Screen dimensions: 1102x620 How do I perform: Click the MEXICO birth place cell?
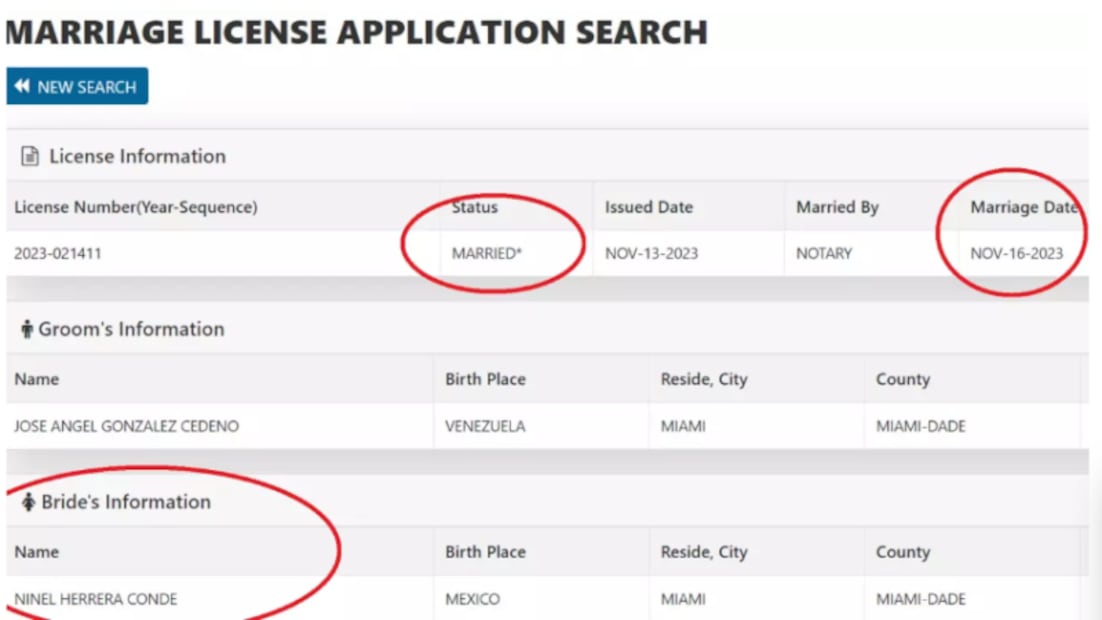(472, 600)
